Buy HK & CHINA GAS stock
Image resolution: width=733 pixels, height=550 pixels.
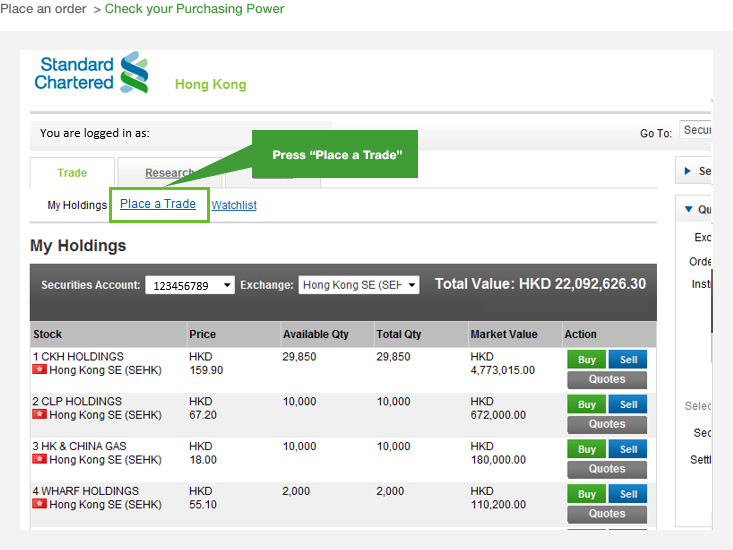(587, 449)
